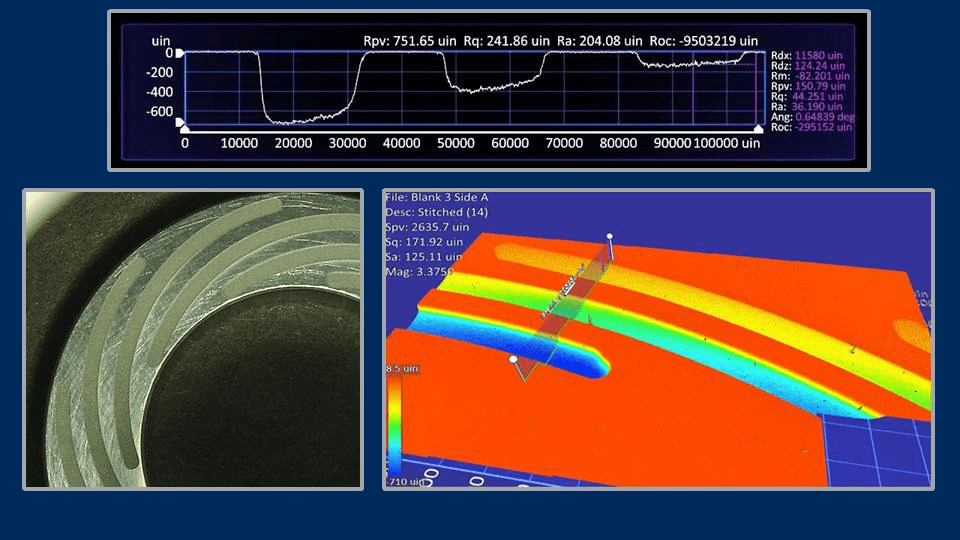The height and width of the screenshot is (540, 960).
Task: Click the Rdz: 124.24 uin entry
Action: (x=808, y=66)
